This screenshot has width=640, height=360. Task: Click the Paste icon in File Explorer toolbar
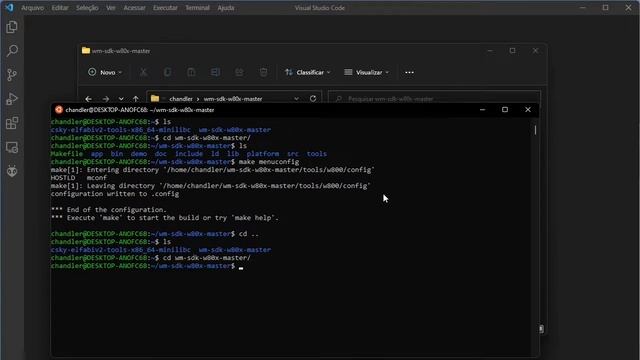191,72
